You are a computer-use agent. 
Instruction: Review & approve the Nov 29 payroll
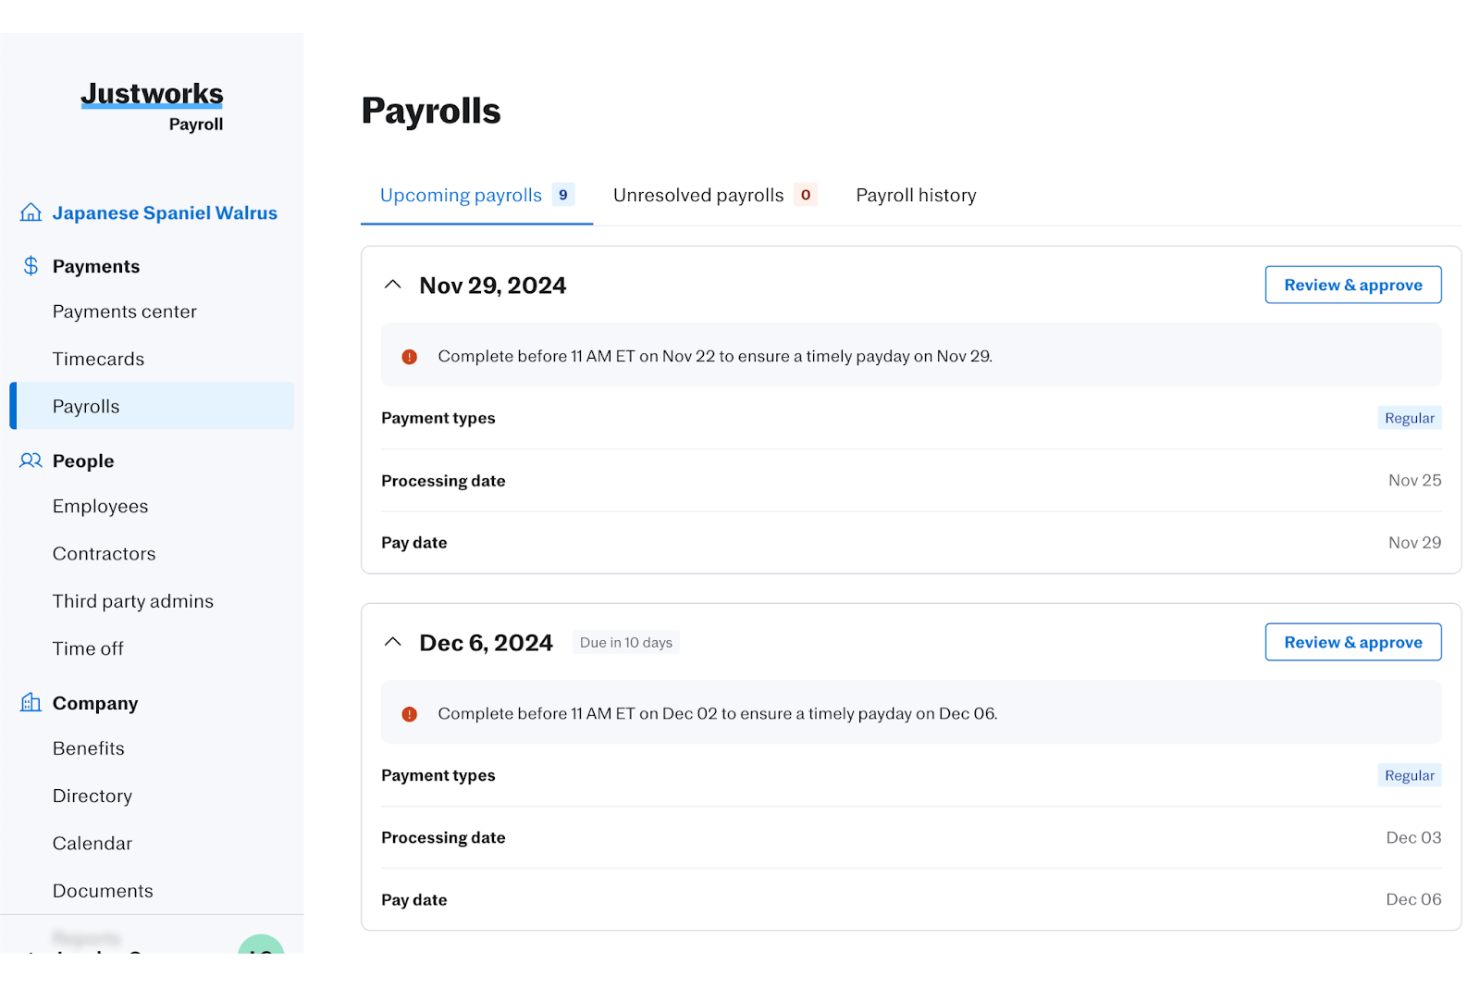1352,285
